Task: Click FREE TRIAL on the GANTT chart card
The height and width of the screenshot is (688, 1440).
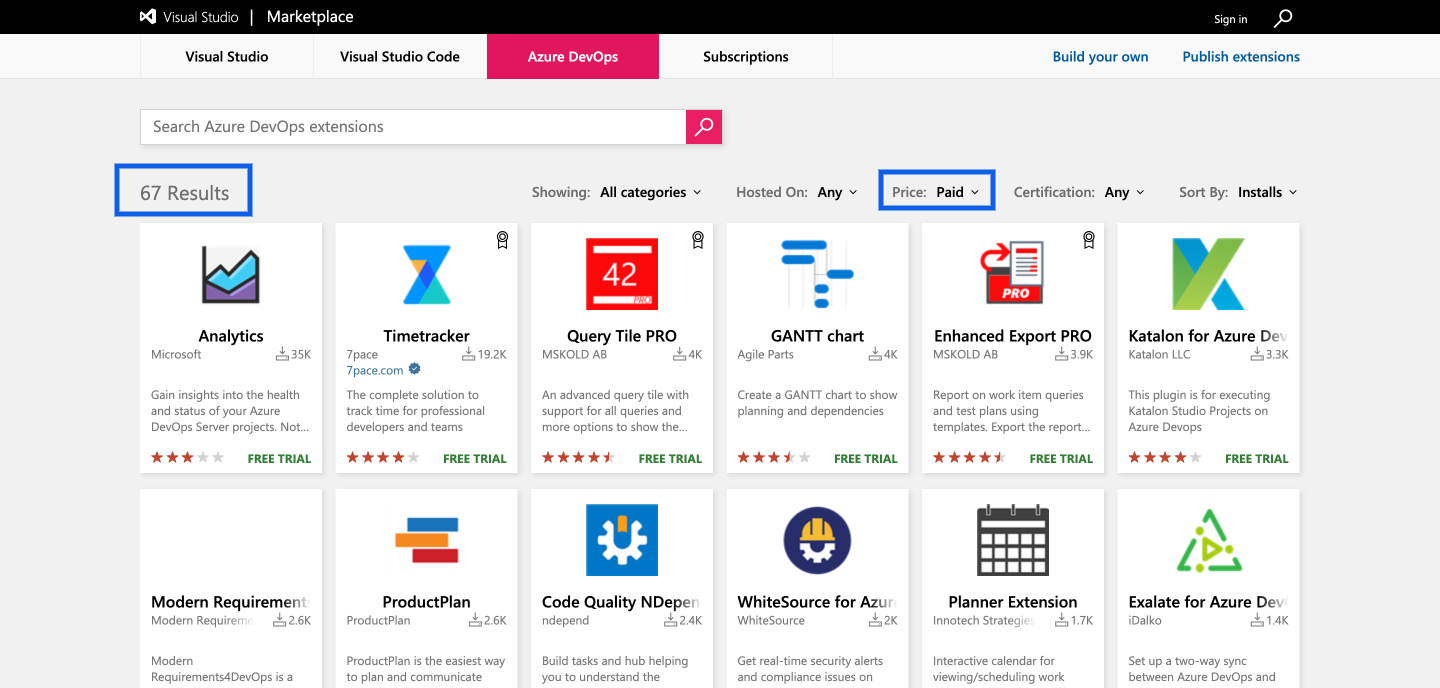Action: (866, 459)
